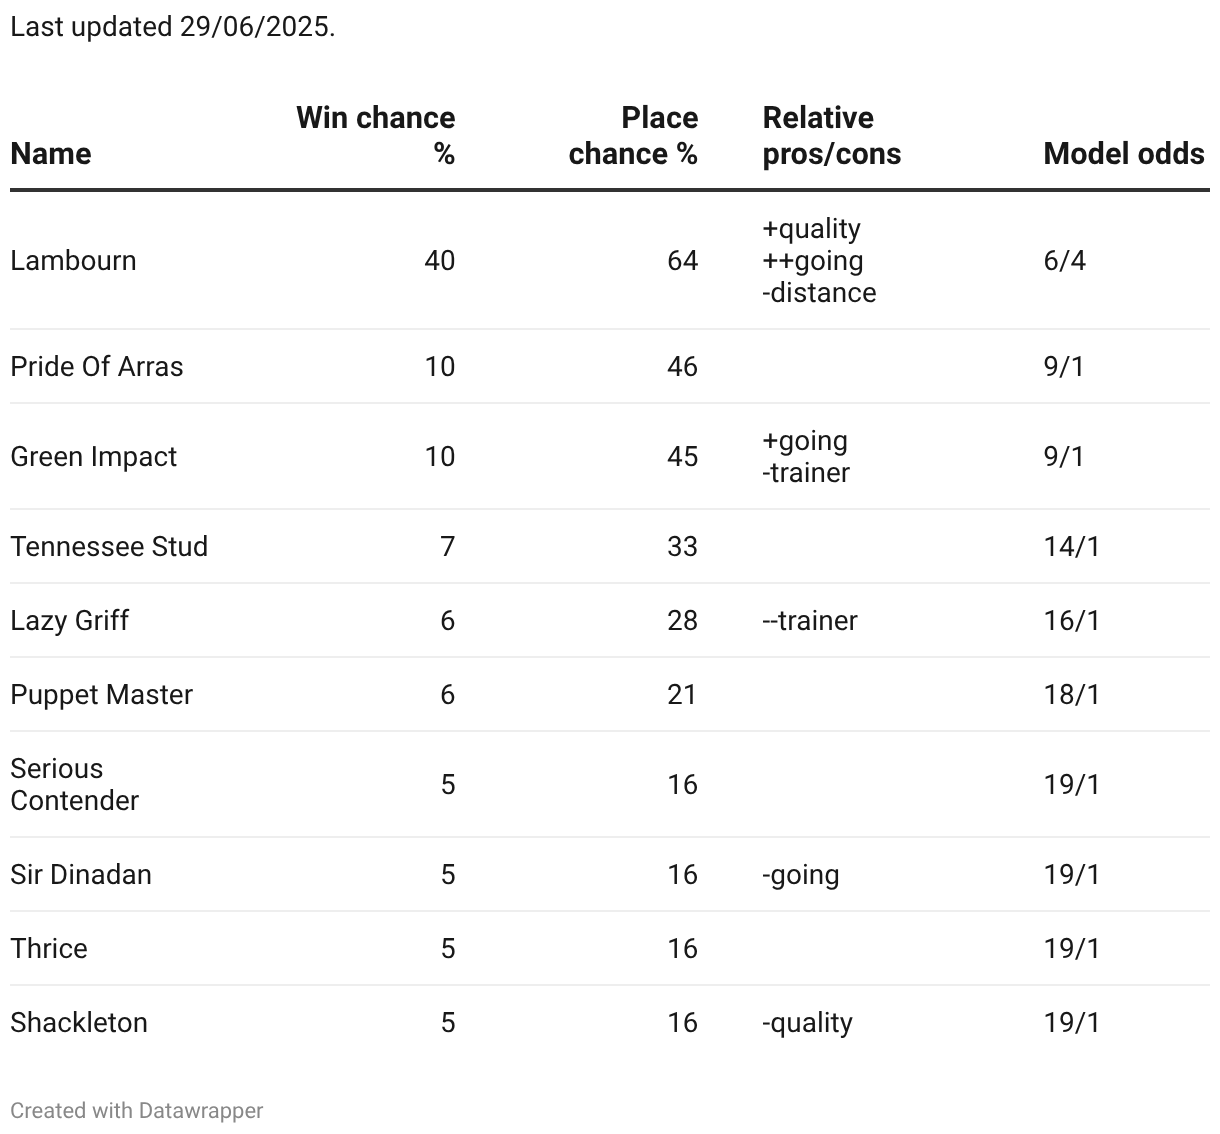Click the Place chance % header
Image resolution: width=1220 pixels, height=1134 pixels.
[633, 135]
